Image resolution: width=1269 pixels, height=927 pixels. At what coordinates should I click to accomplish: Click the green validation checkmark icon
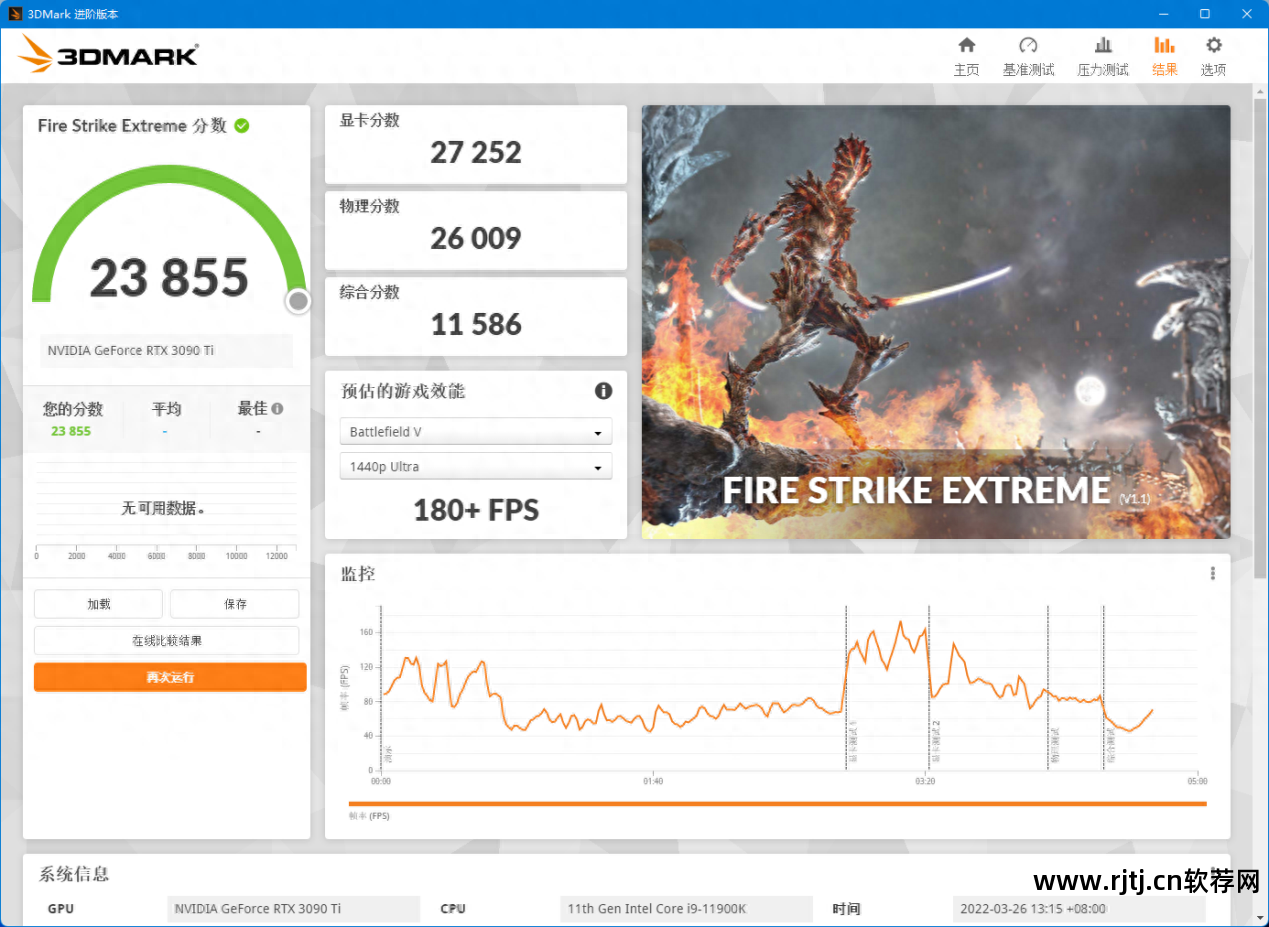click(x=242, y=126)
